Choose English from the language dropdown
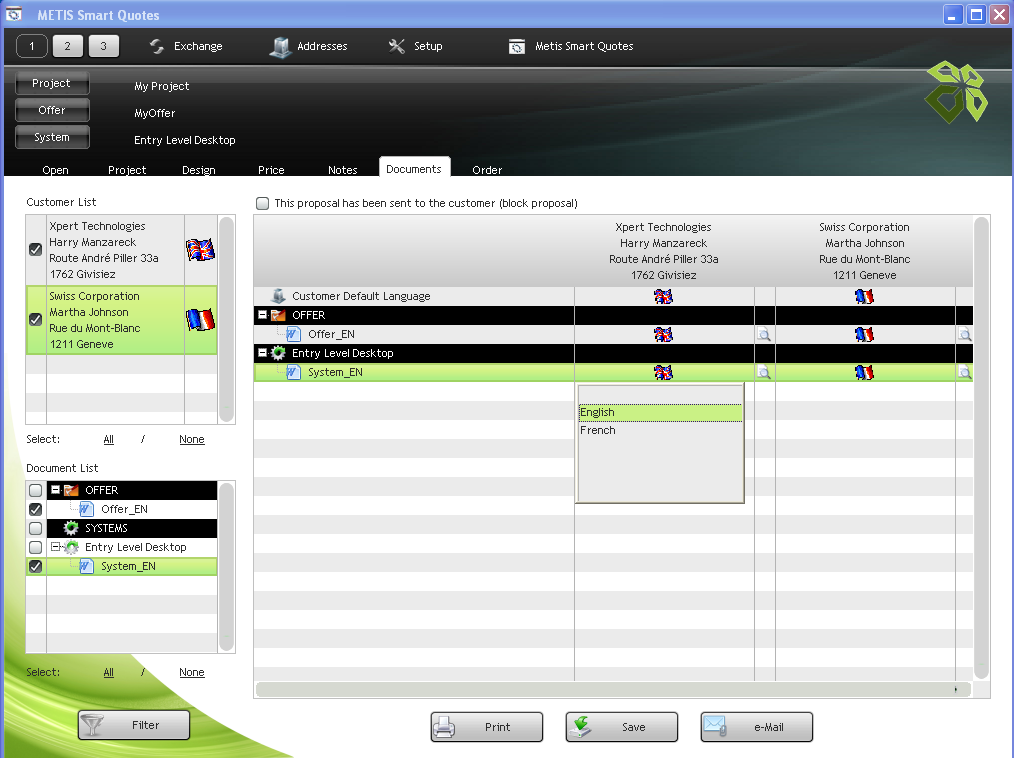 click(660, 413)
